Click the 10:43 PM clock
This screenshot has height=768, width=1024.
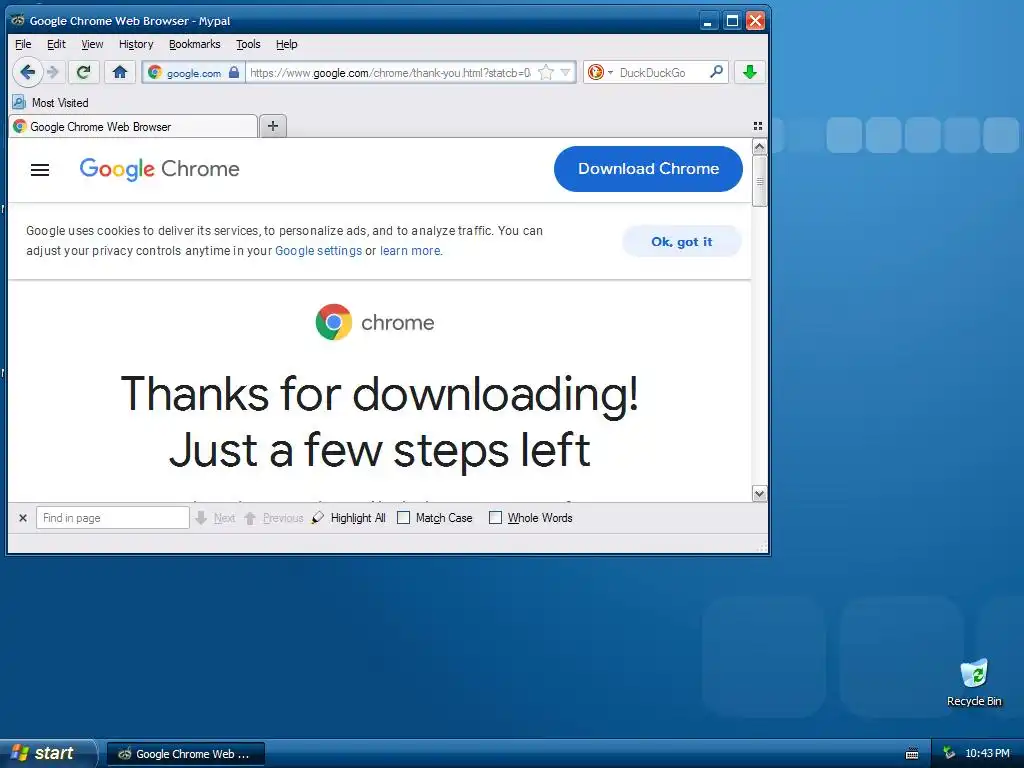click(987, 754)
